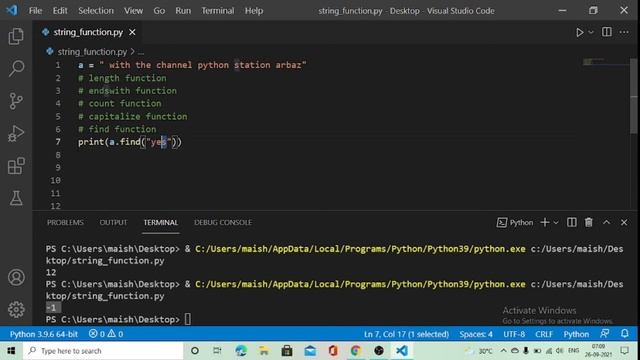Viewport: 640px width, 360px height.
Task: Open the Edit menu
Action: coord(60,11)
